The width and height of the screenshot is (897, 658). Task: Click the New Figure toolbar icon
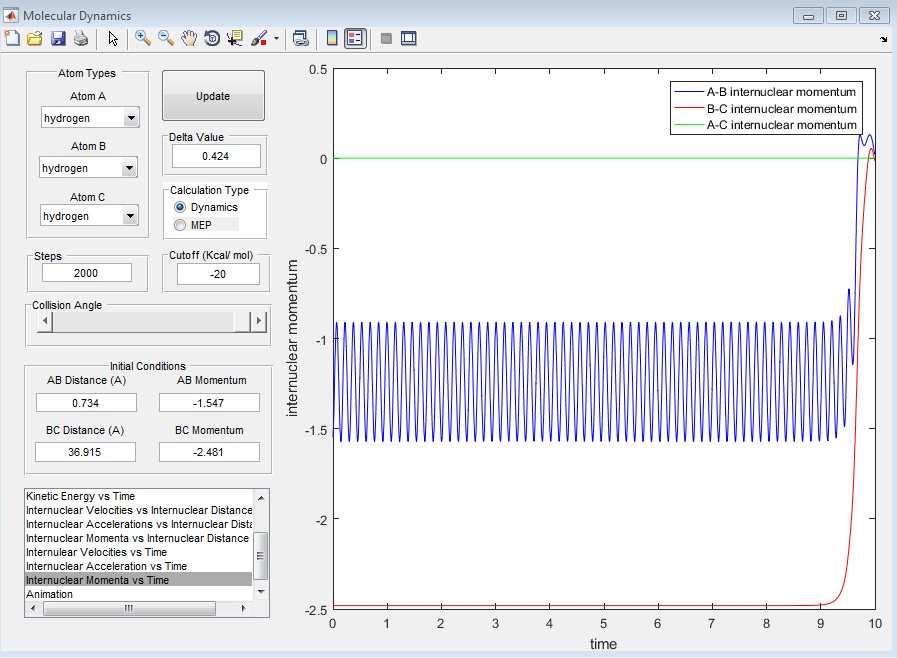pyautogui.click(x=12, y=38)
